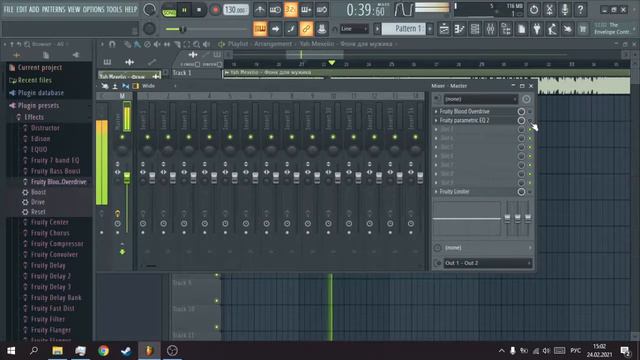Open Fruity parametric EQ 2 slot menu arrow

click(436, 120)
